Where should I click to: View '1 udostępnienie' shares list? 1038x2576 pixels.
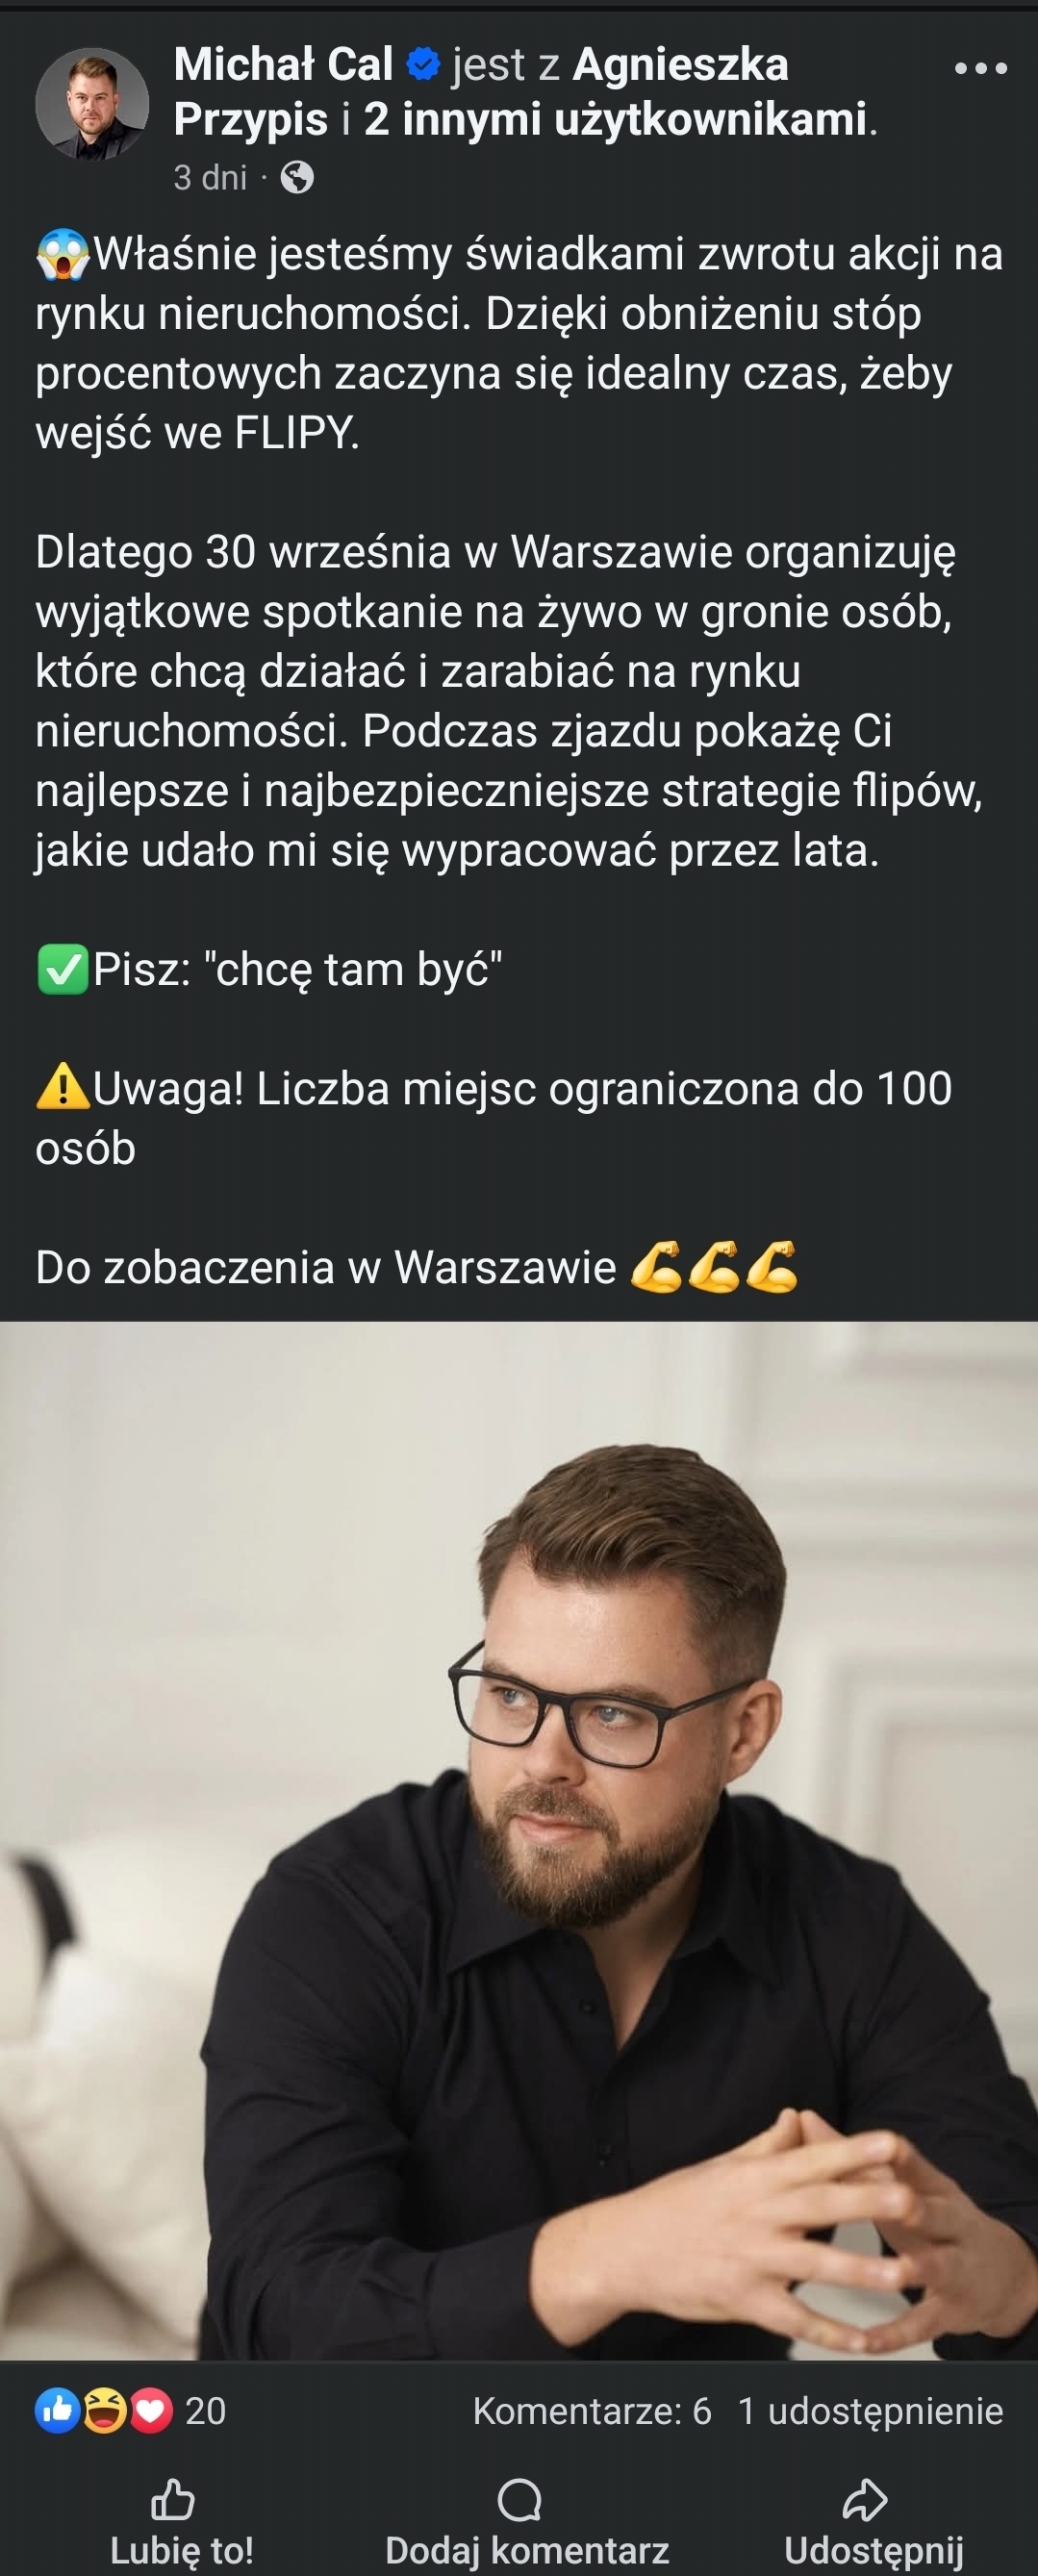pyautogui.click(x=870, y=2411)
